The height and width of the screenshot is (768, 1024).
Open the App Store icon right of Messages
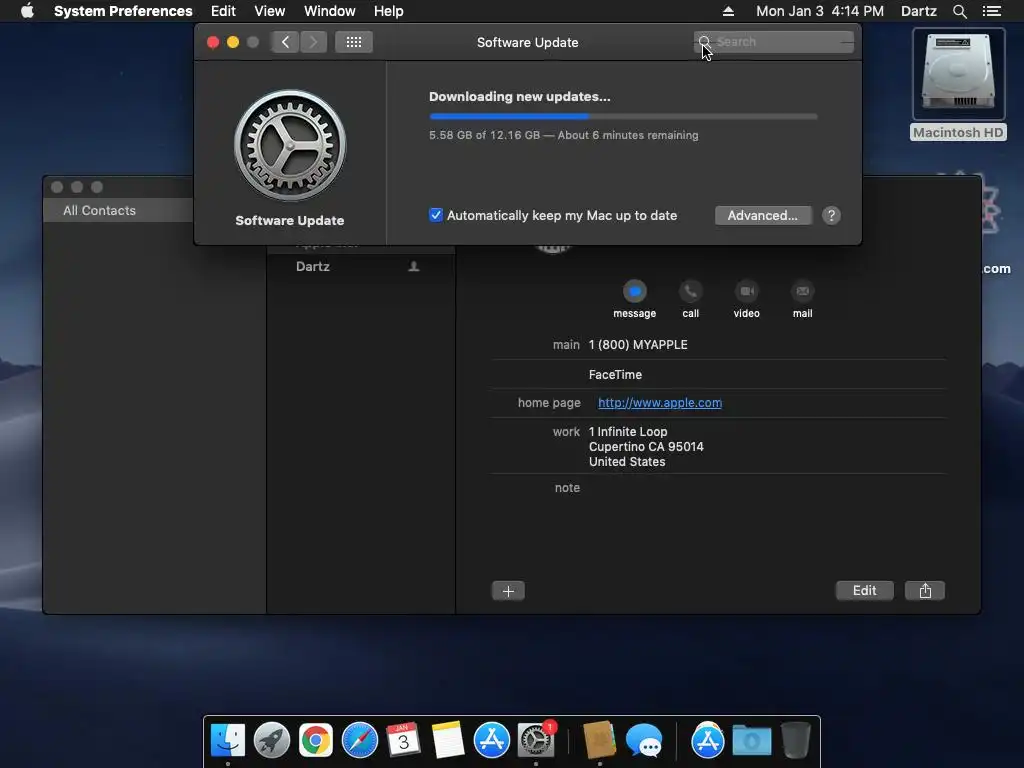pyautogui.click(x=707, y=741)
